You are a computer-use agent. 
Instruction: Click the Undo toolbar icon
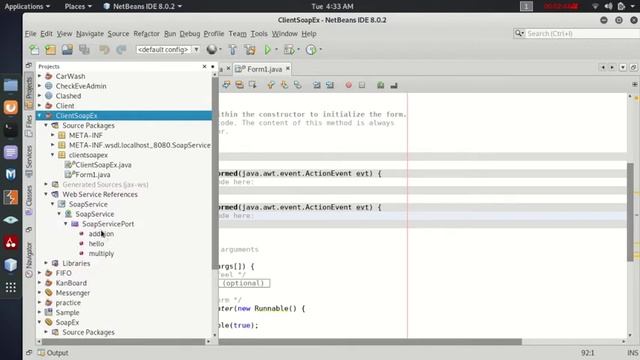pyautogui.click(x=104, y=50)
